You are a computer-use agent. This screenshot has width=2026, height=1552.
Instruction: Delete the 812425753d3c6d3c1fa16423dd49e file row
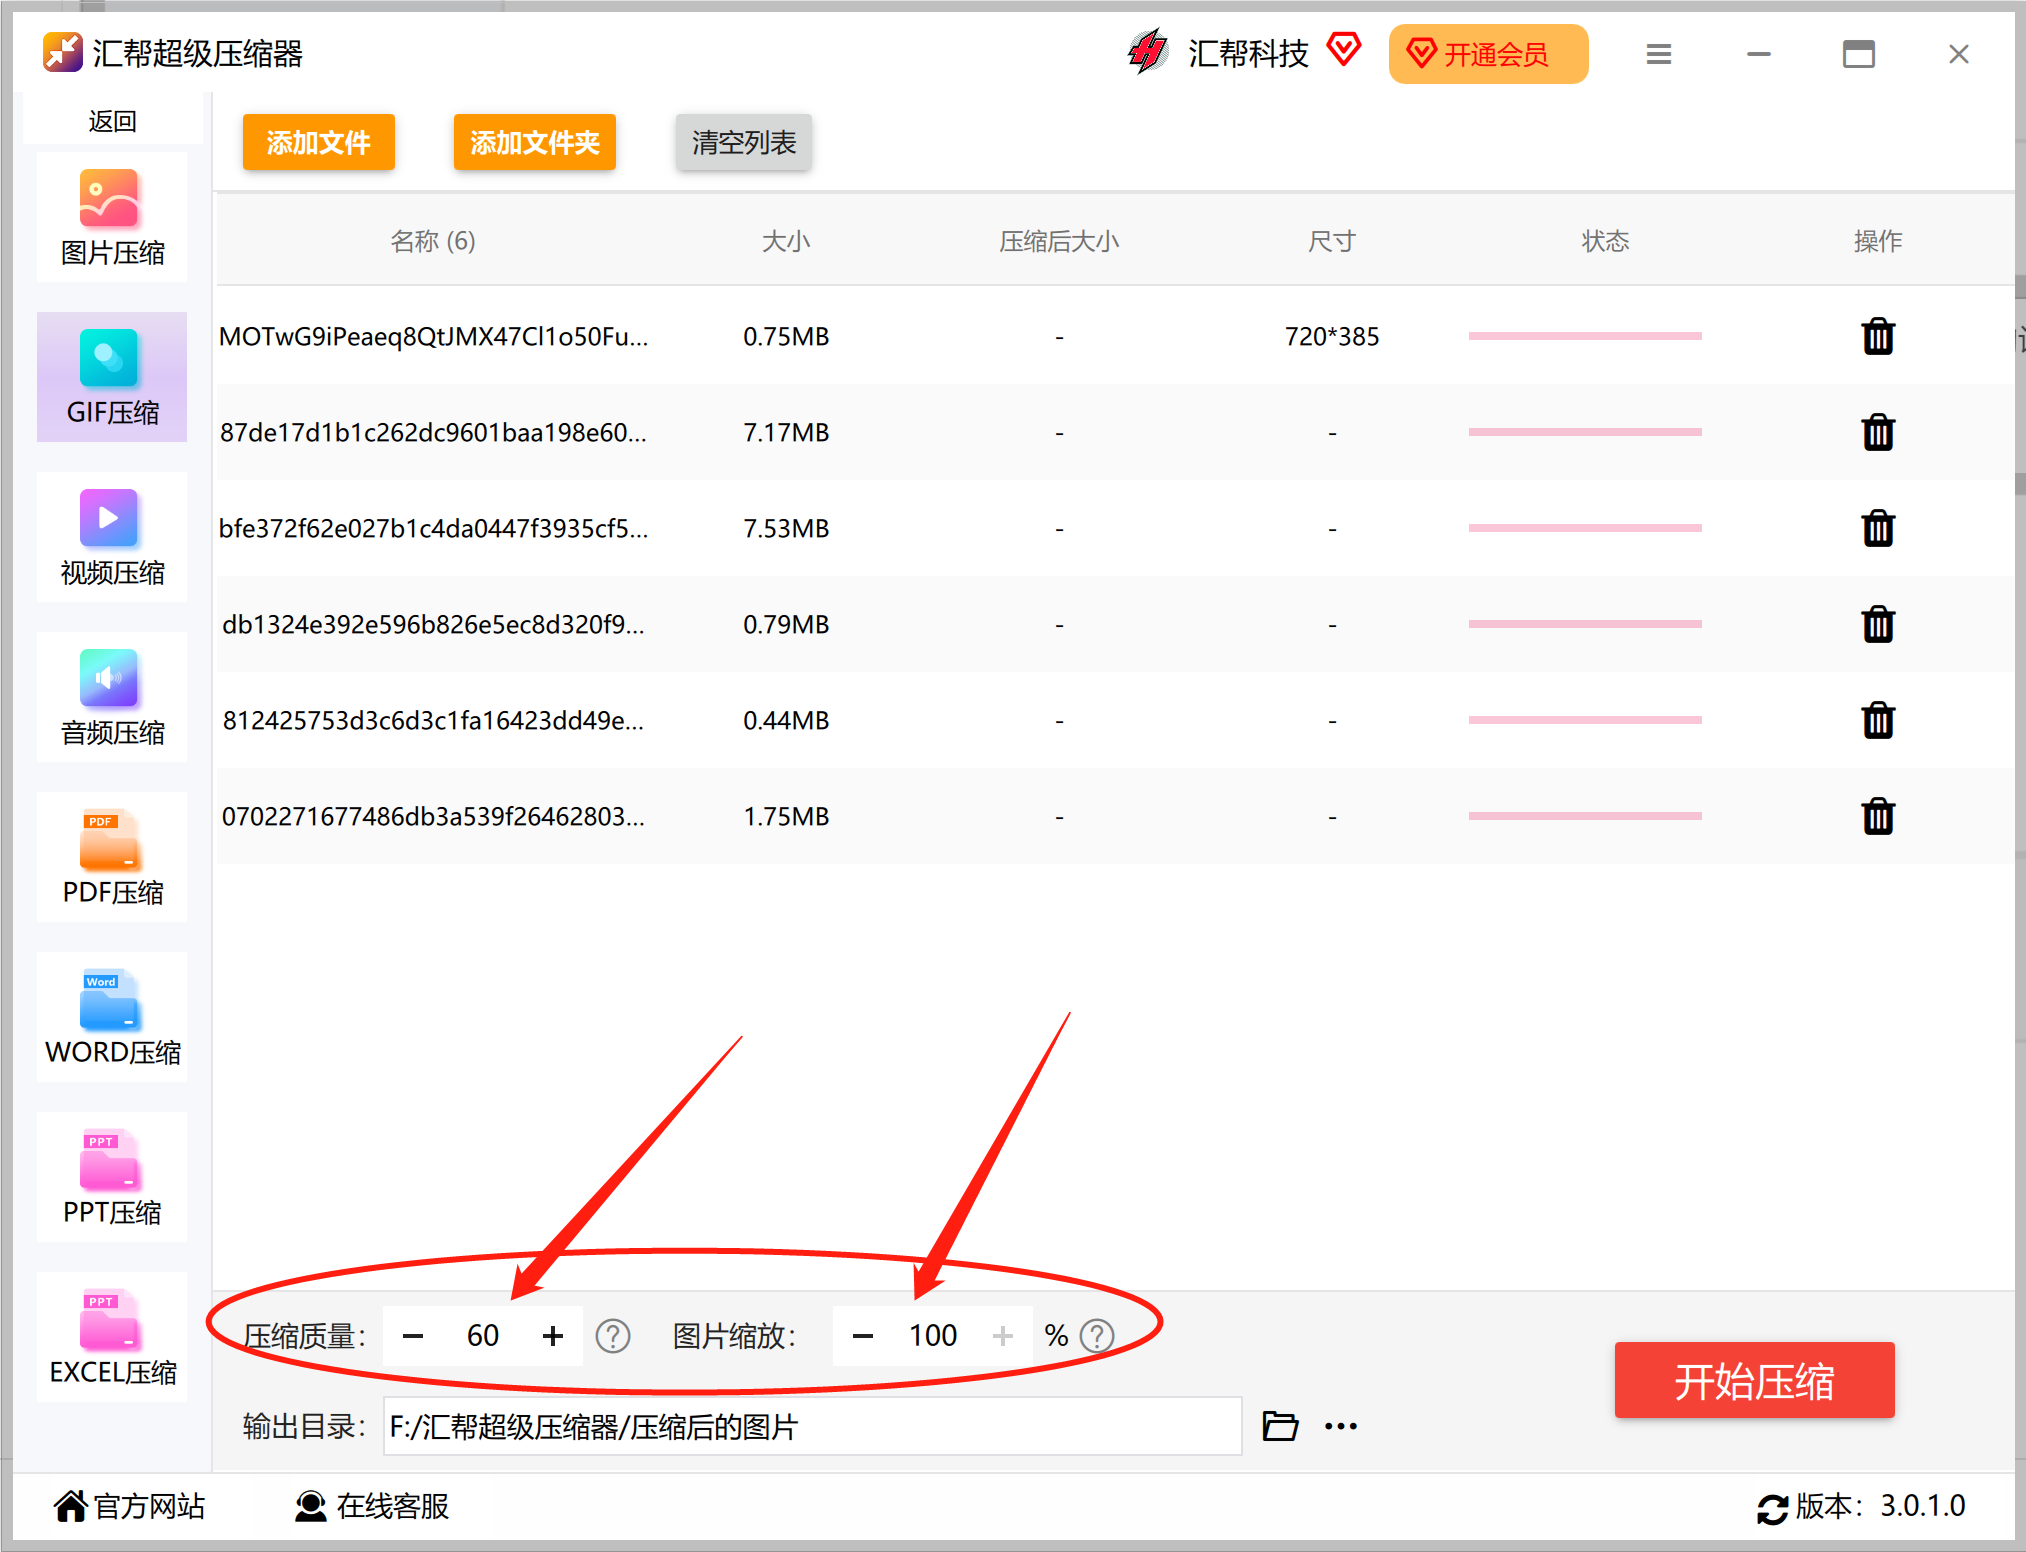[1878, 720]
